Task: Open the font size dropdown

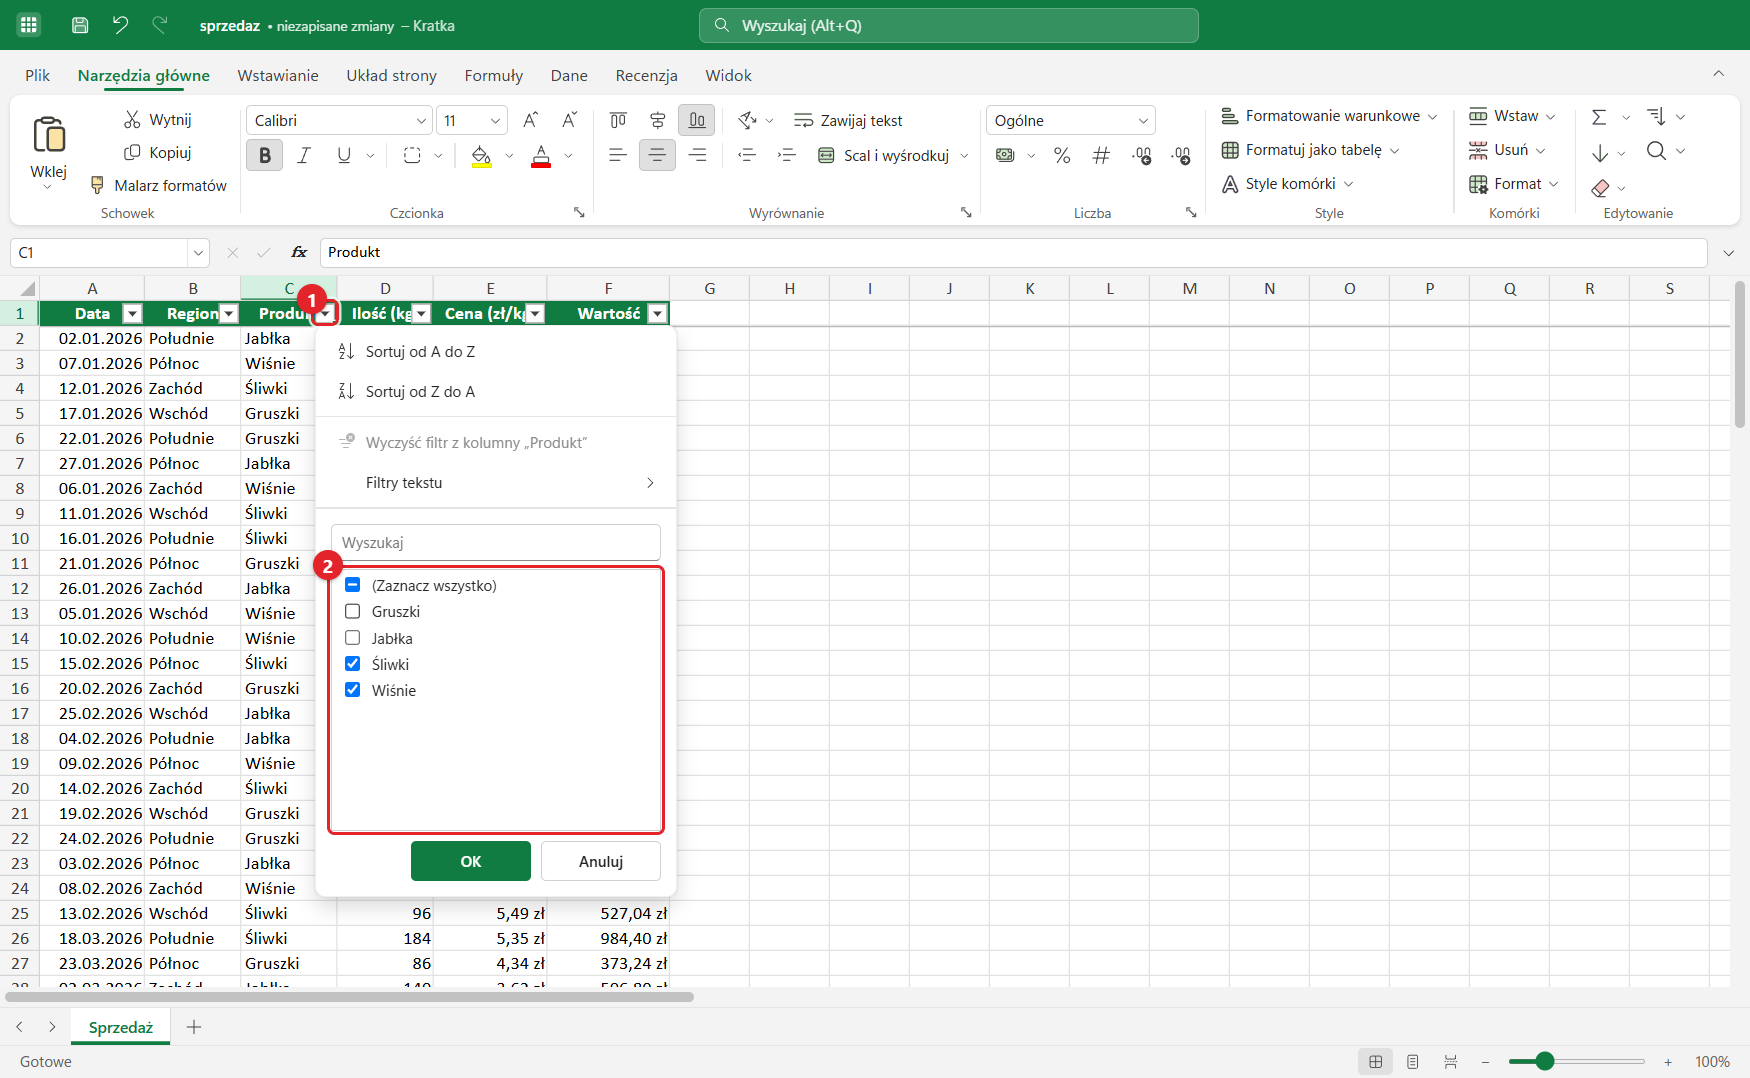Action: point(496,120)
